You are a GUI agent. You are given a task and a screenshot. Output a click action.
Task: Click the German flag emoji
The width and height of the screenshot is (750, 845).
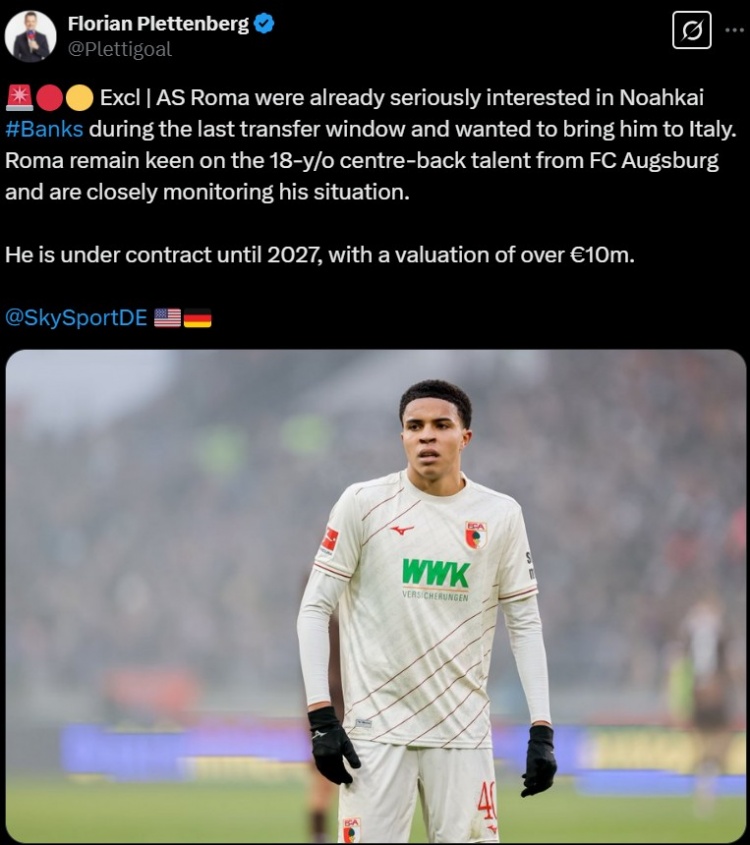tap(197, 318)
